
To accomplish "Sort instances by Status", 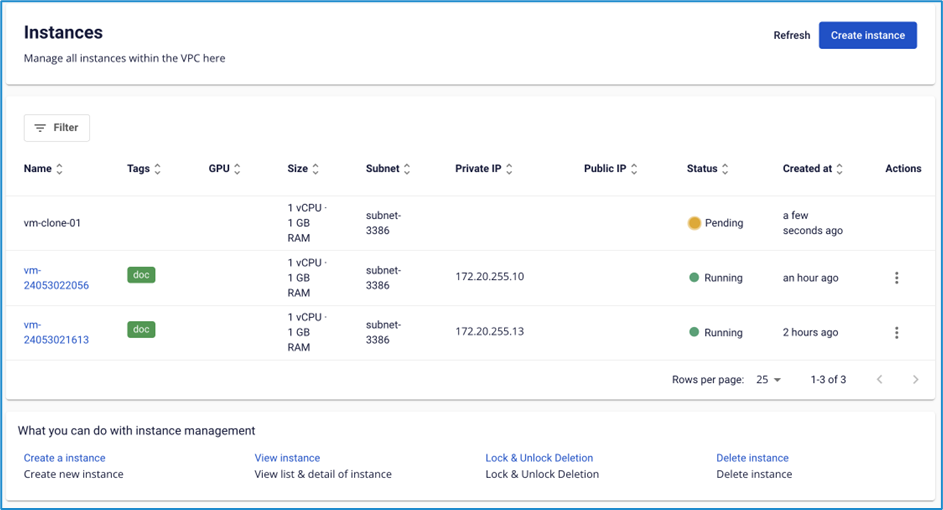I will [725, 169].
